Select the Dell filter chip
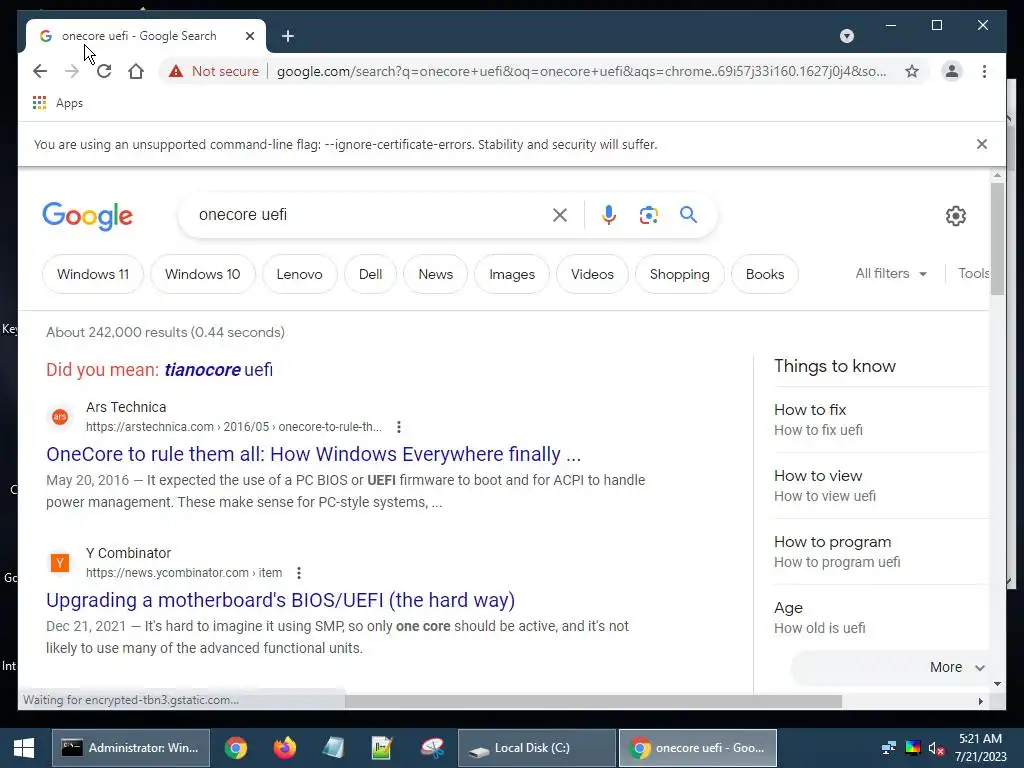 370,274
